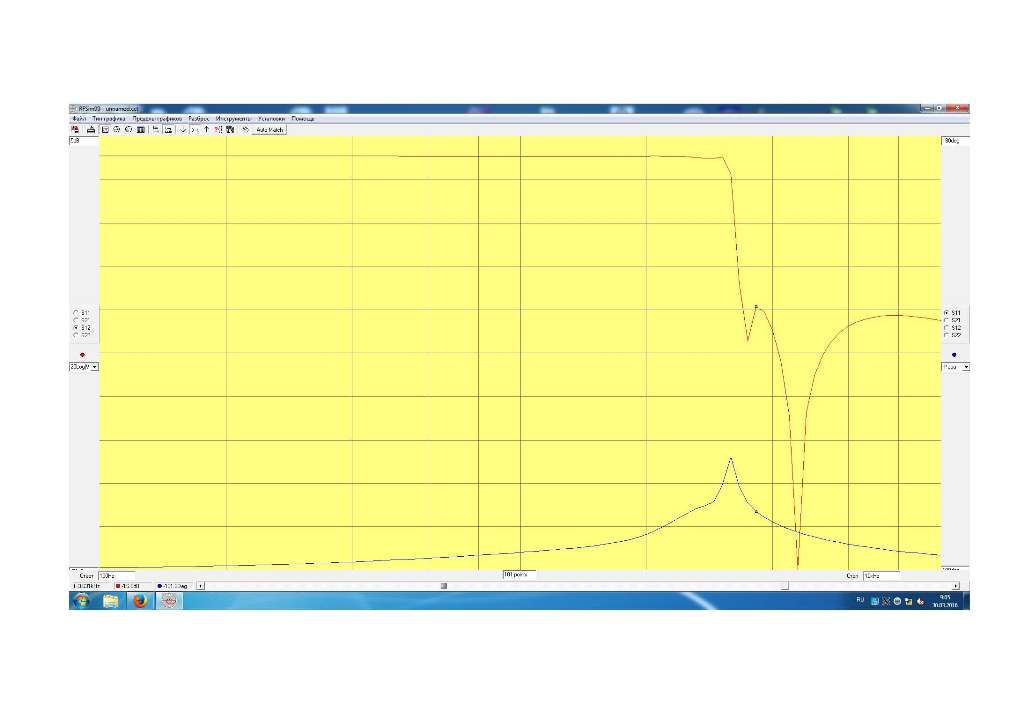Click the Auto Match button
The width and height of the screenshot is (1024, 724).
270,130
